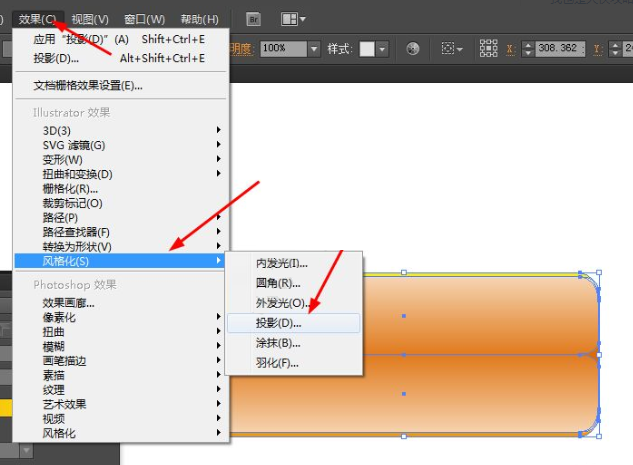Click the opacity 100% input field
This screenshot has width=633, height=465.
[x=283, y=49]
